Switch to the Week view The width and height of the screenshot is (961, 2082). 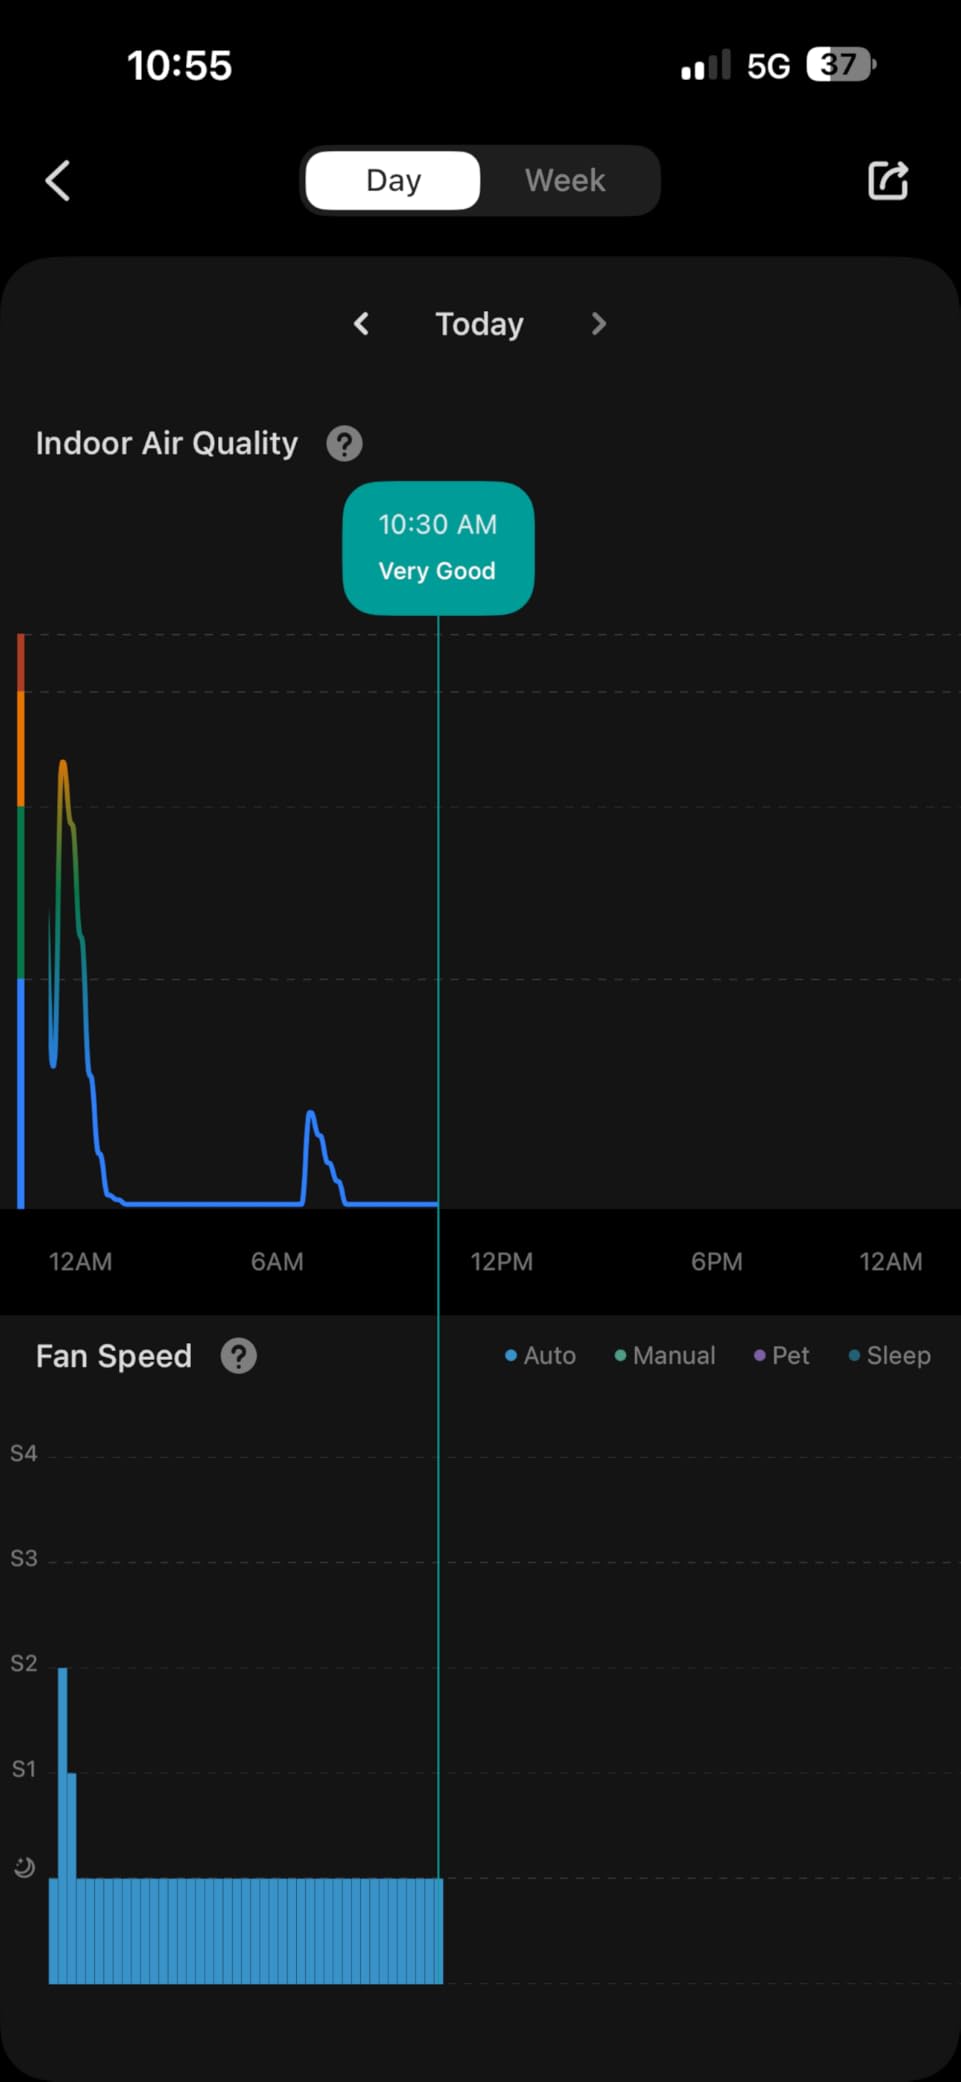(565, 181)
